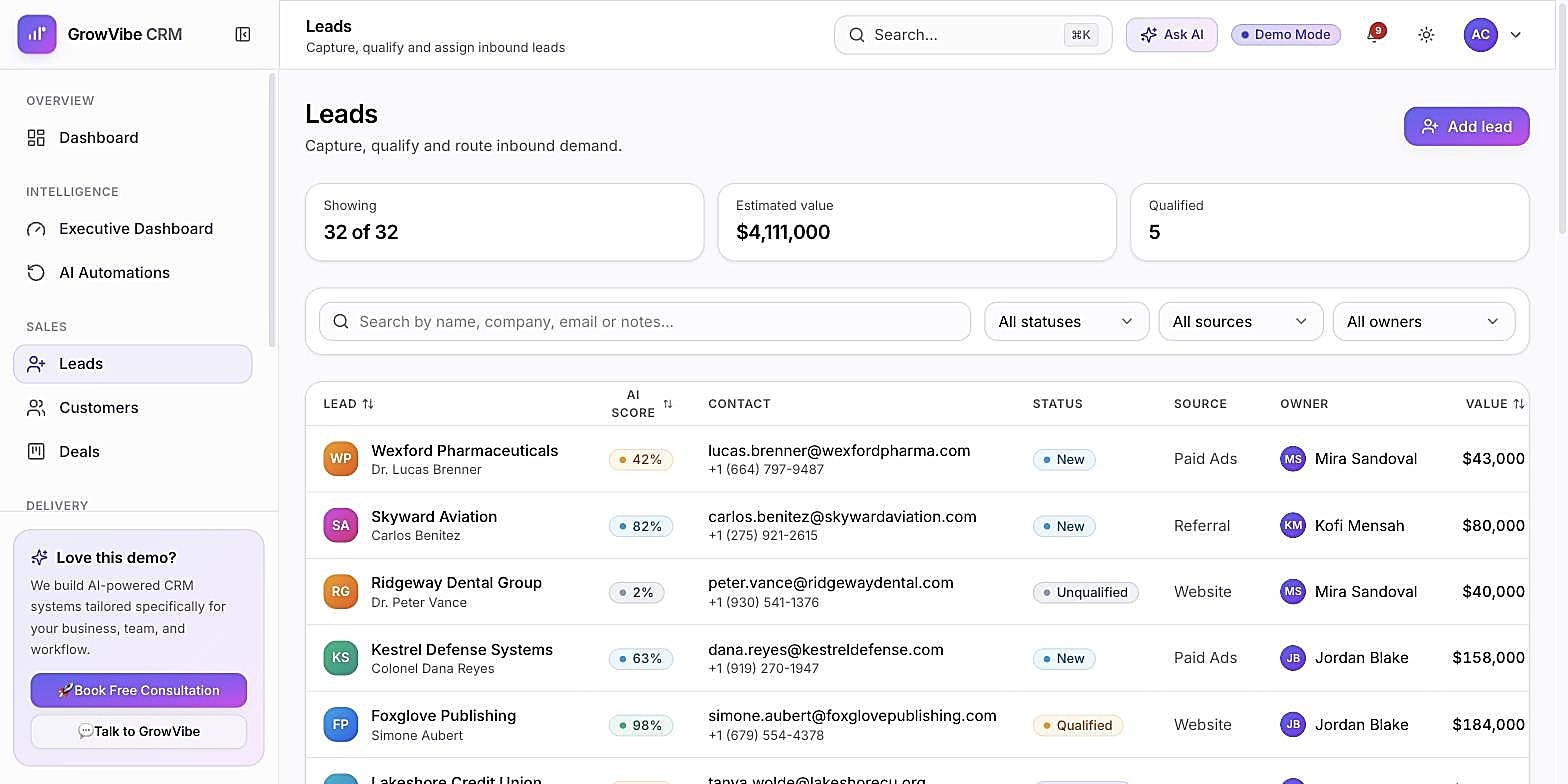1568x784 pixels.
Task: Click RG avatar for Ridgeway Dental Group
Action: pos(340,591)
